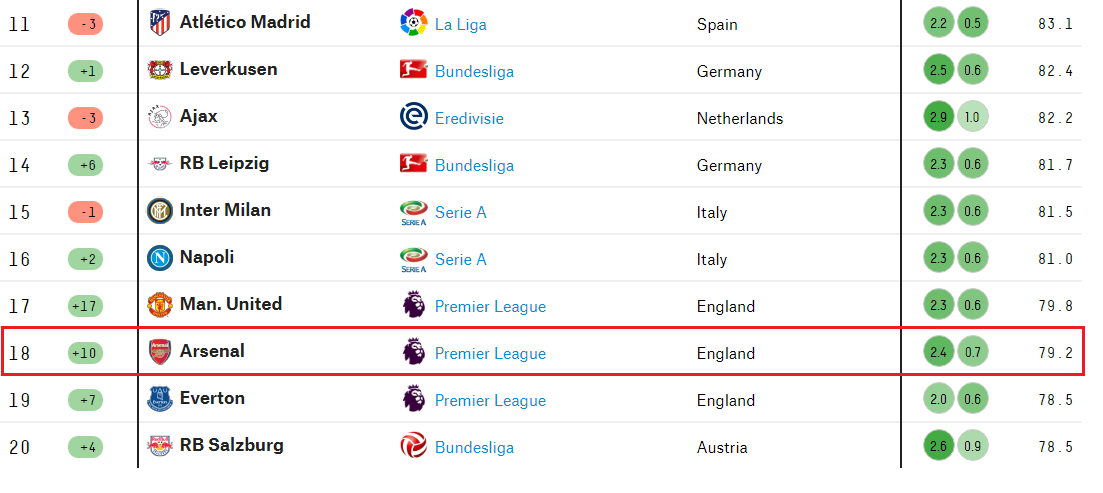Click the RB Salzburg logo
This screenshot has width=1103, height=493.
(x=160, y=446)
